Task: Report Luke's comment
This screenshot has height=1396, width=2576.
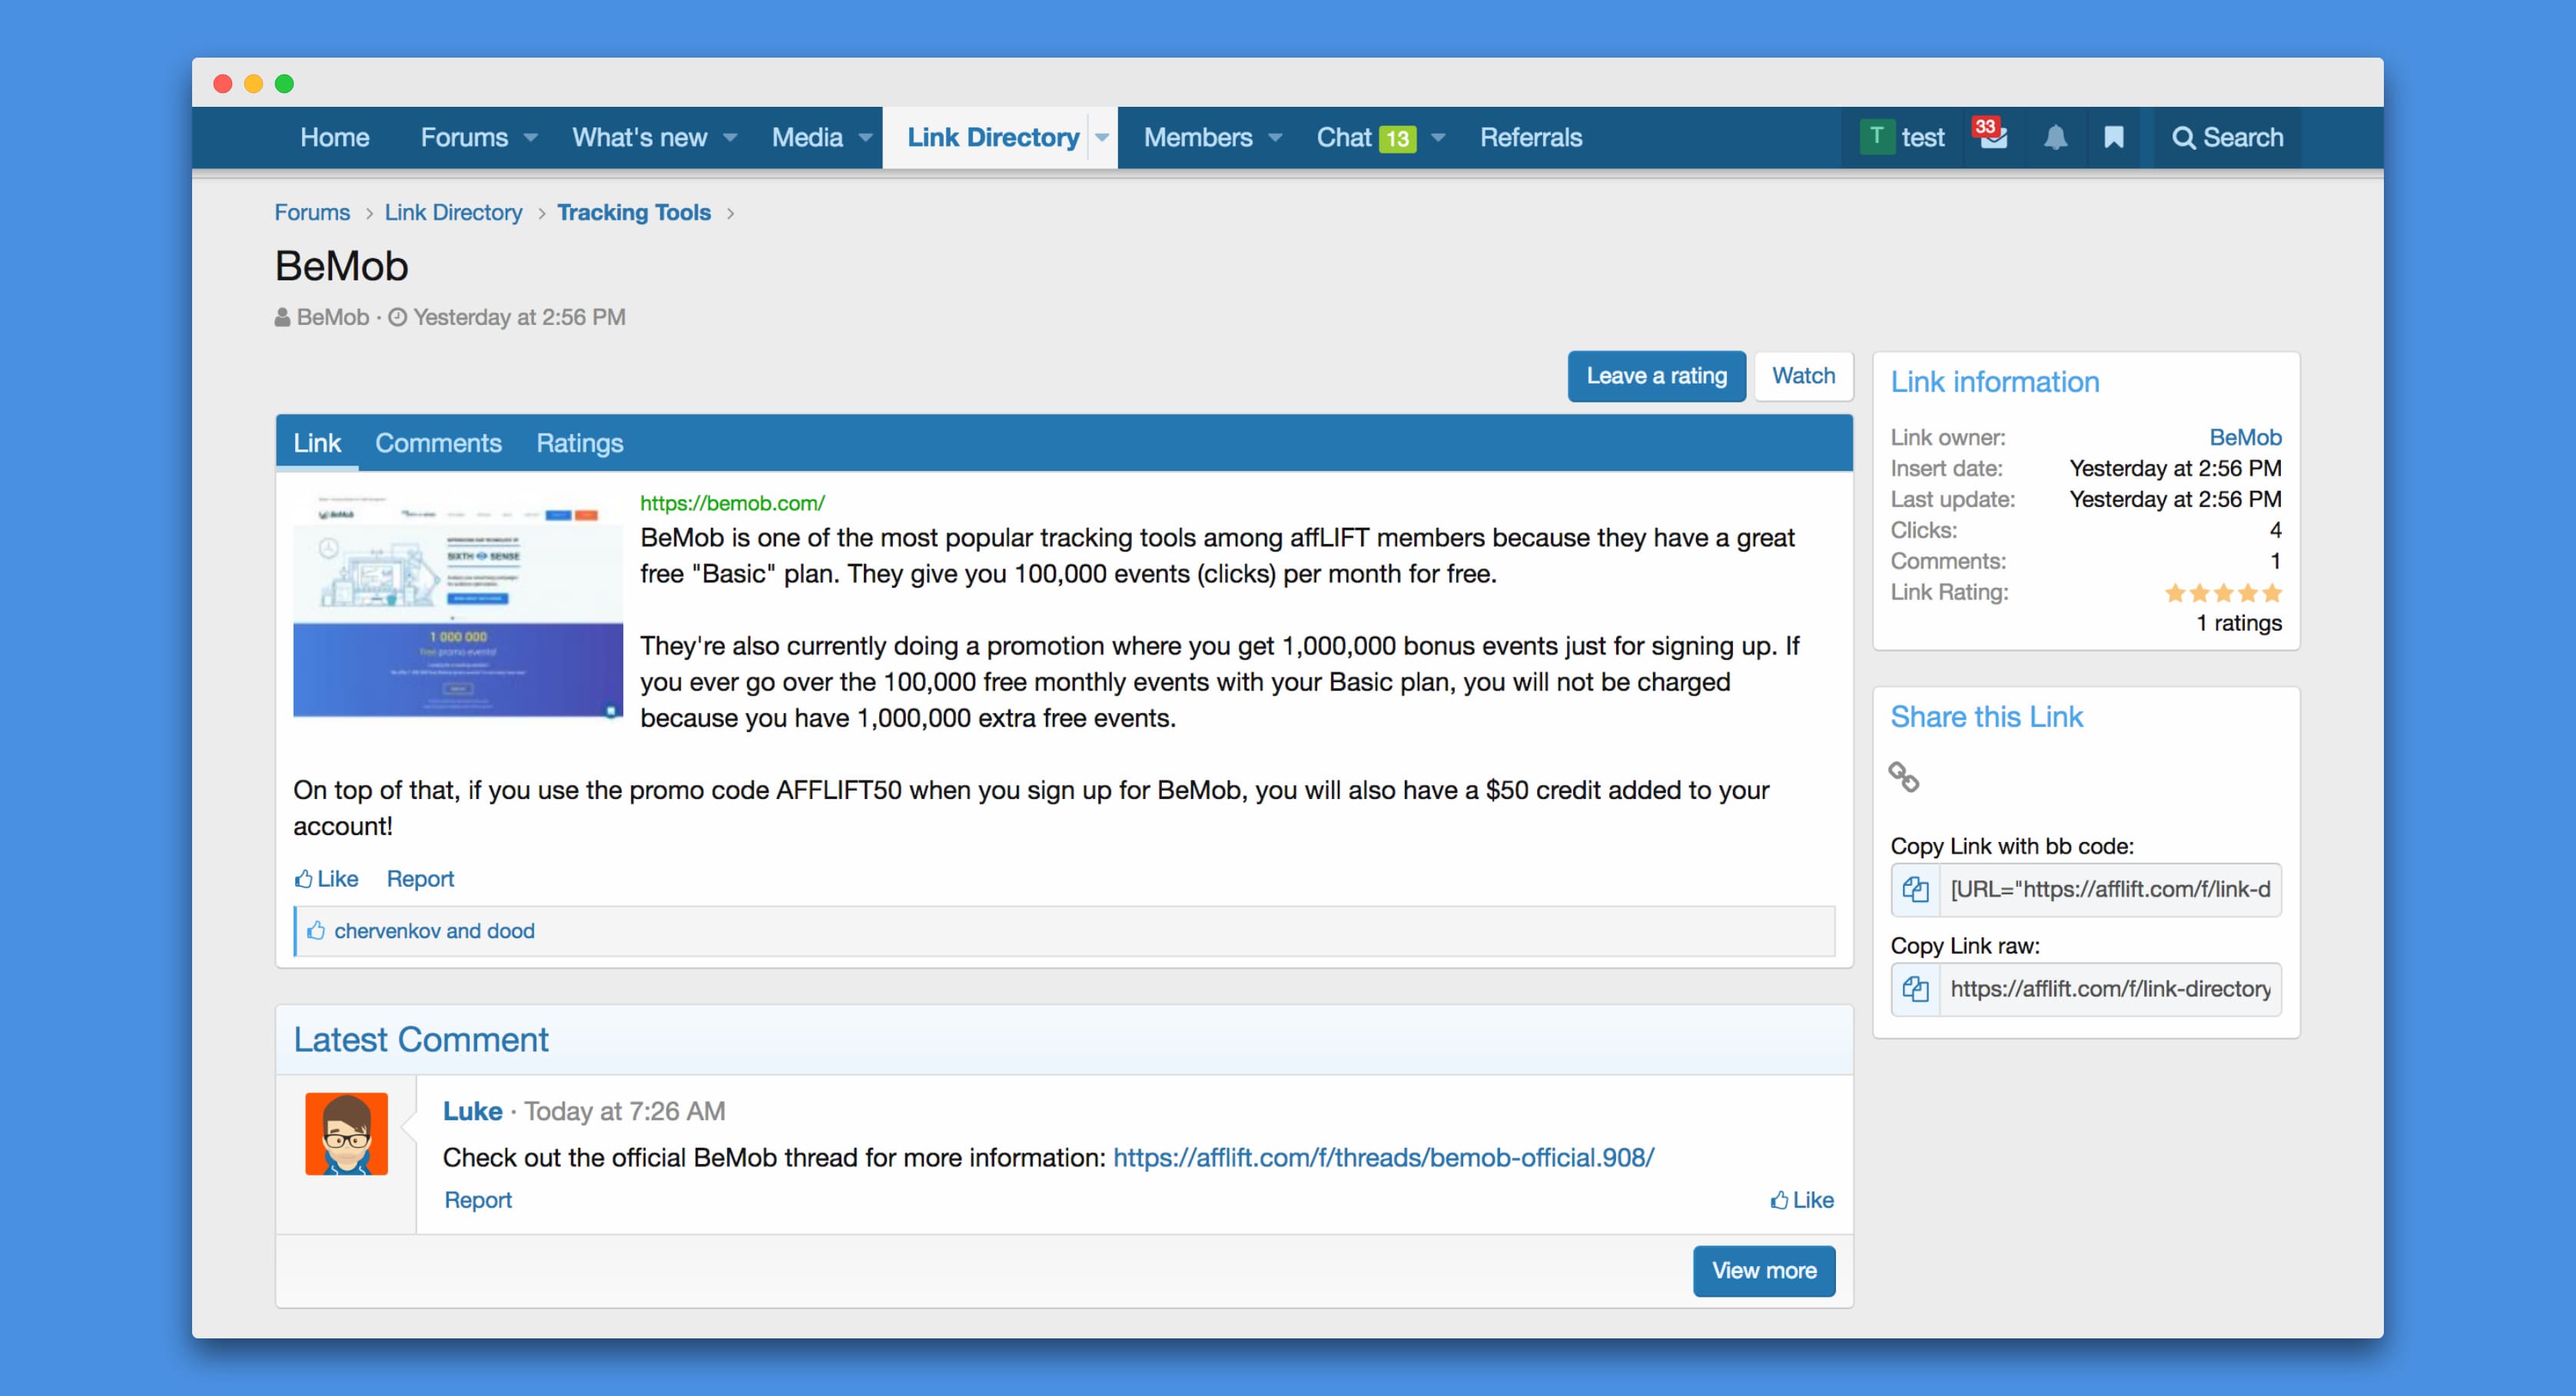Action: (478, 1199)
